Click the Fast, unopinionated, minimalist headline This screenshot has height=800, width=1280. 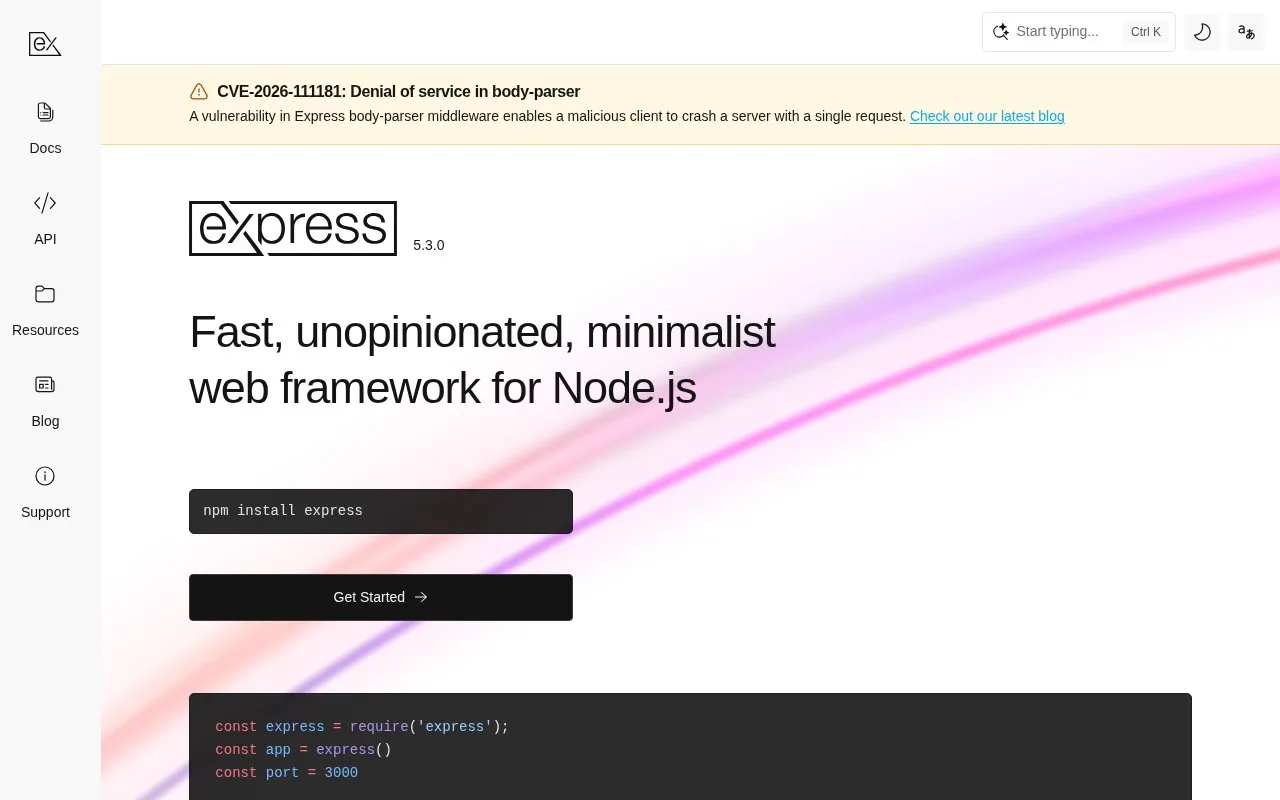[x=482, y=360]
